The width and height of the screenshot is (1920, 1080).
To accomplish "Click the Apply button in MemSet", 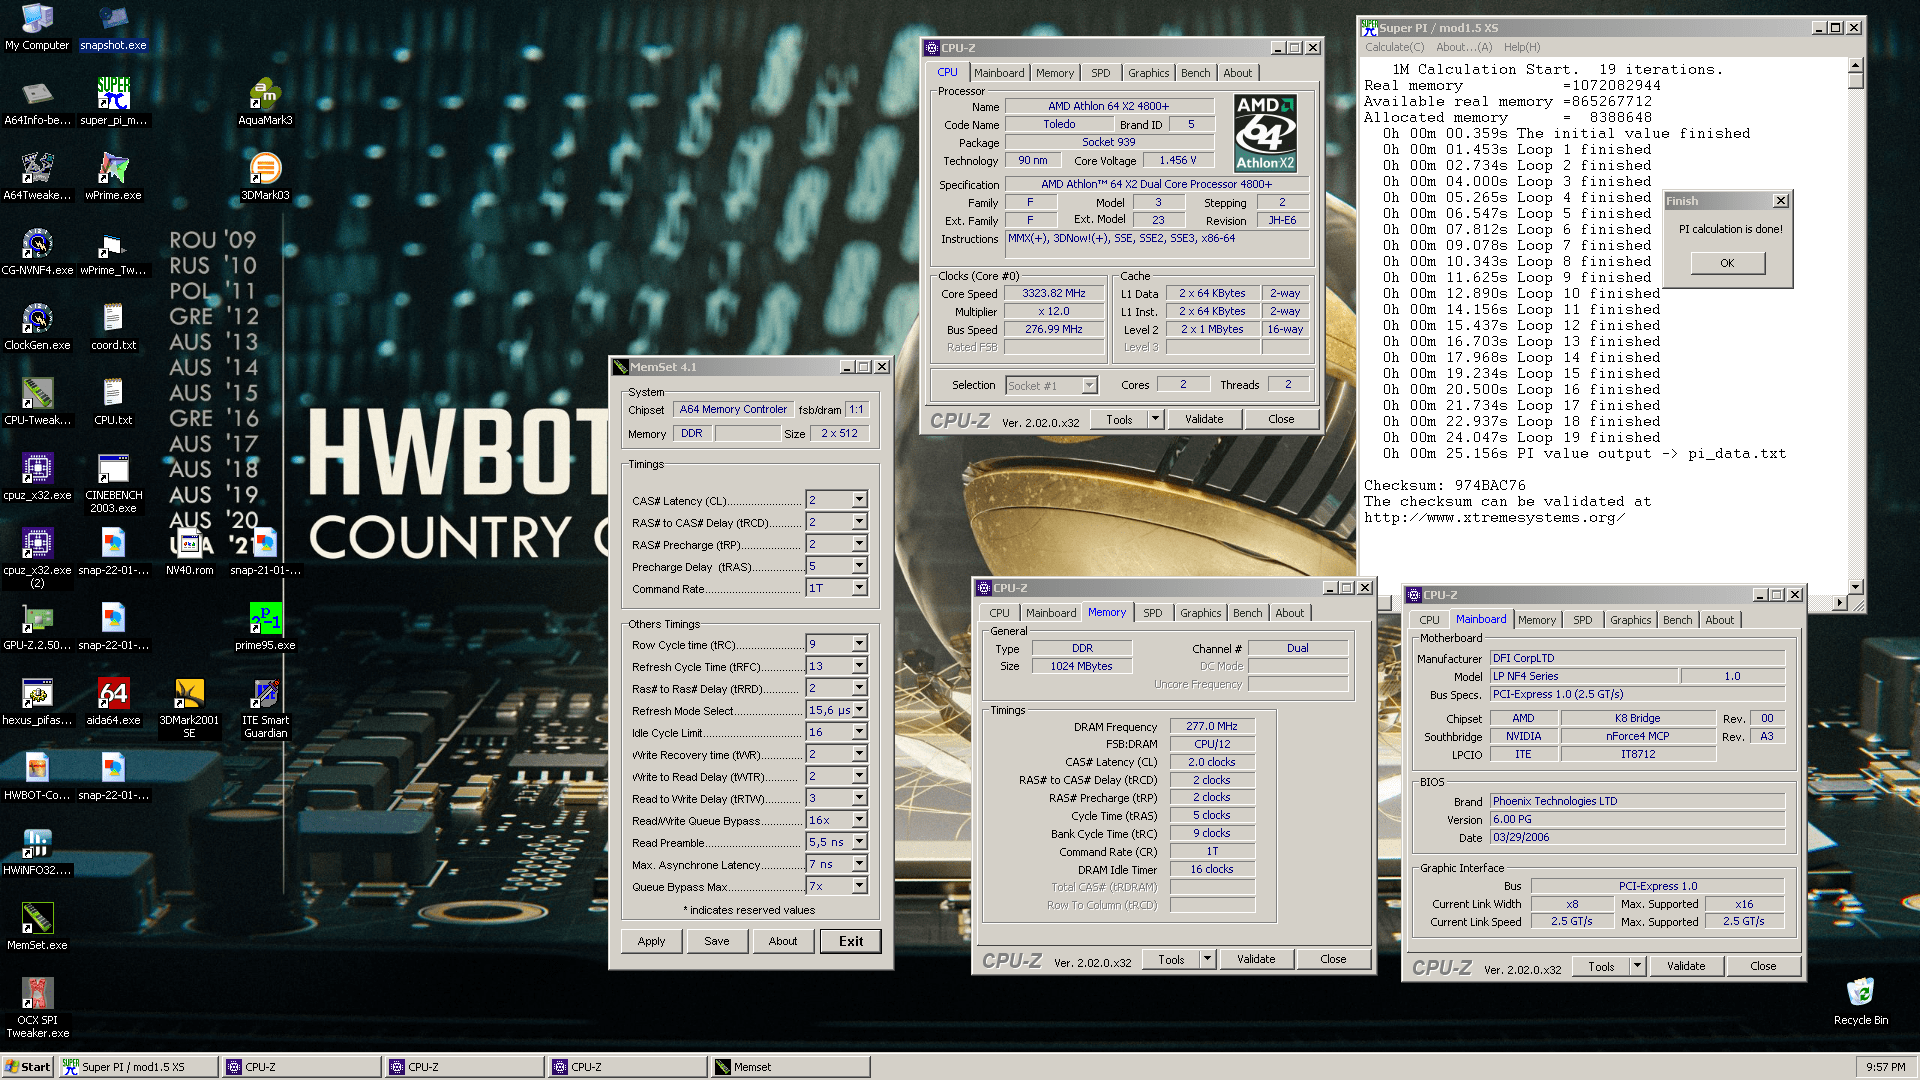I will pos(651,941).
